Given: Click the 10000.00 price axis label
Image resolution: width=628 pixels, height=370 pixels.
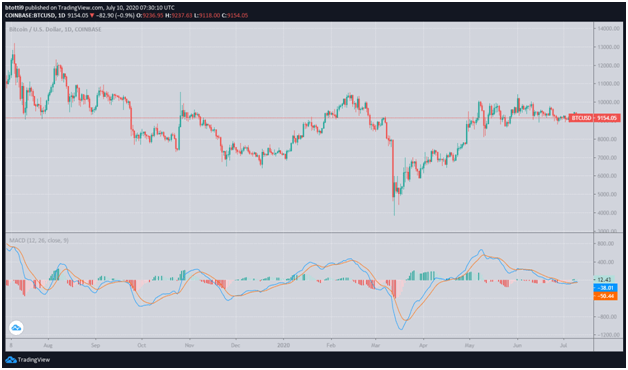Looking at the screenshot, I should click(x=607, y=103).
